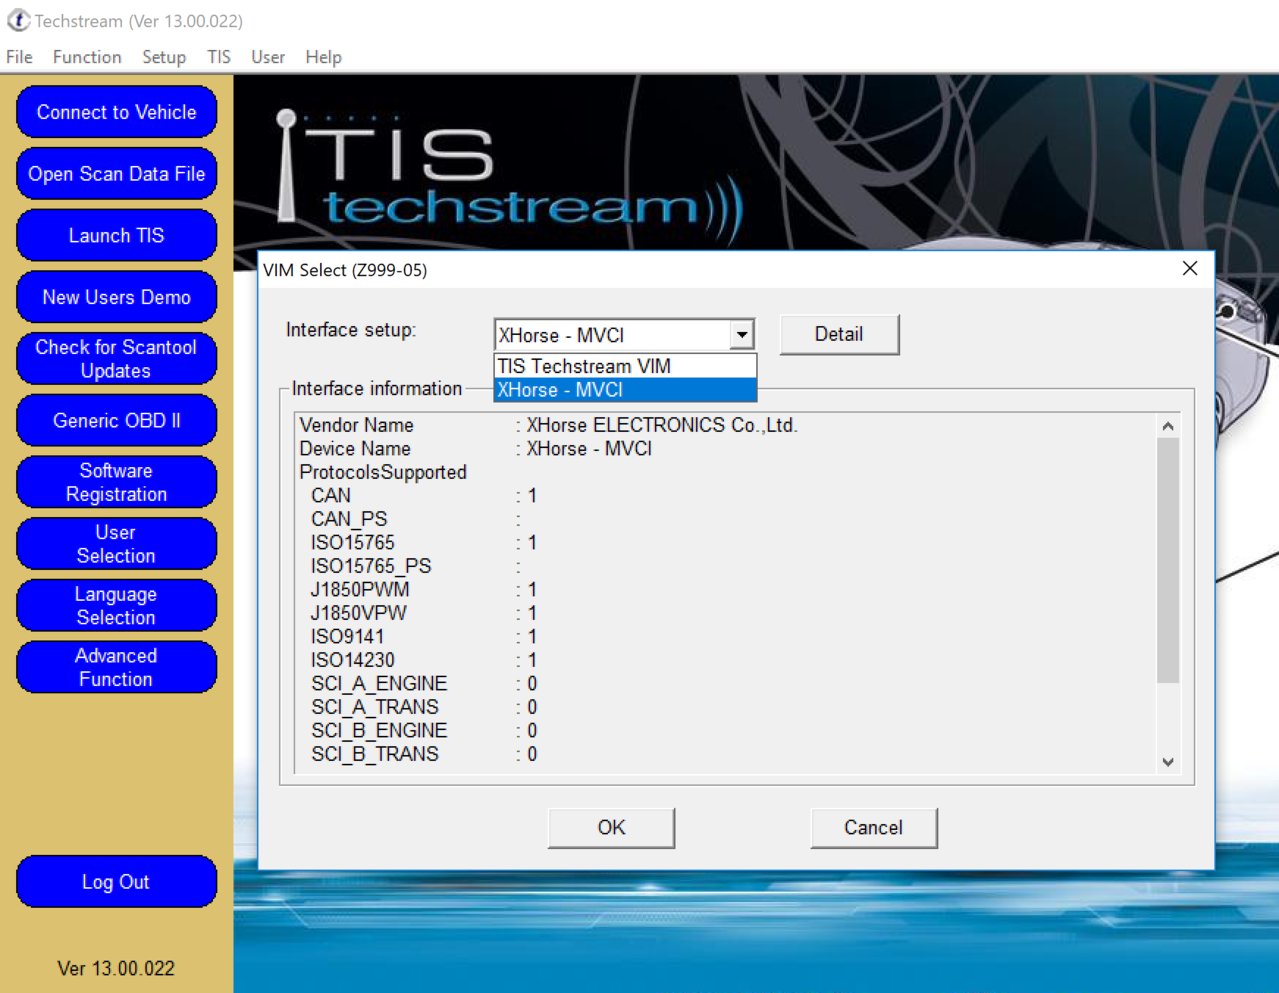Image resolution: width=1279 pixels, height=993 pixels.
Task: Open User Selection
Action: (x=116, y=544)
